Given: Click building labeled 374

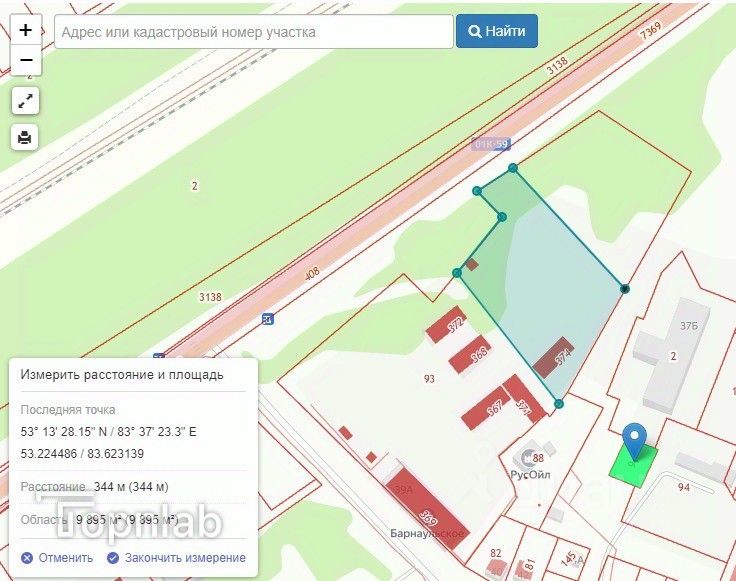Looking at the screenshot, I should pyautogui.click(x=555, y=358).
